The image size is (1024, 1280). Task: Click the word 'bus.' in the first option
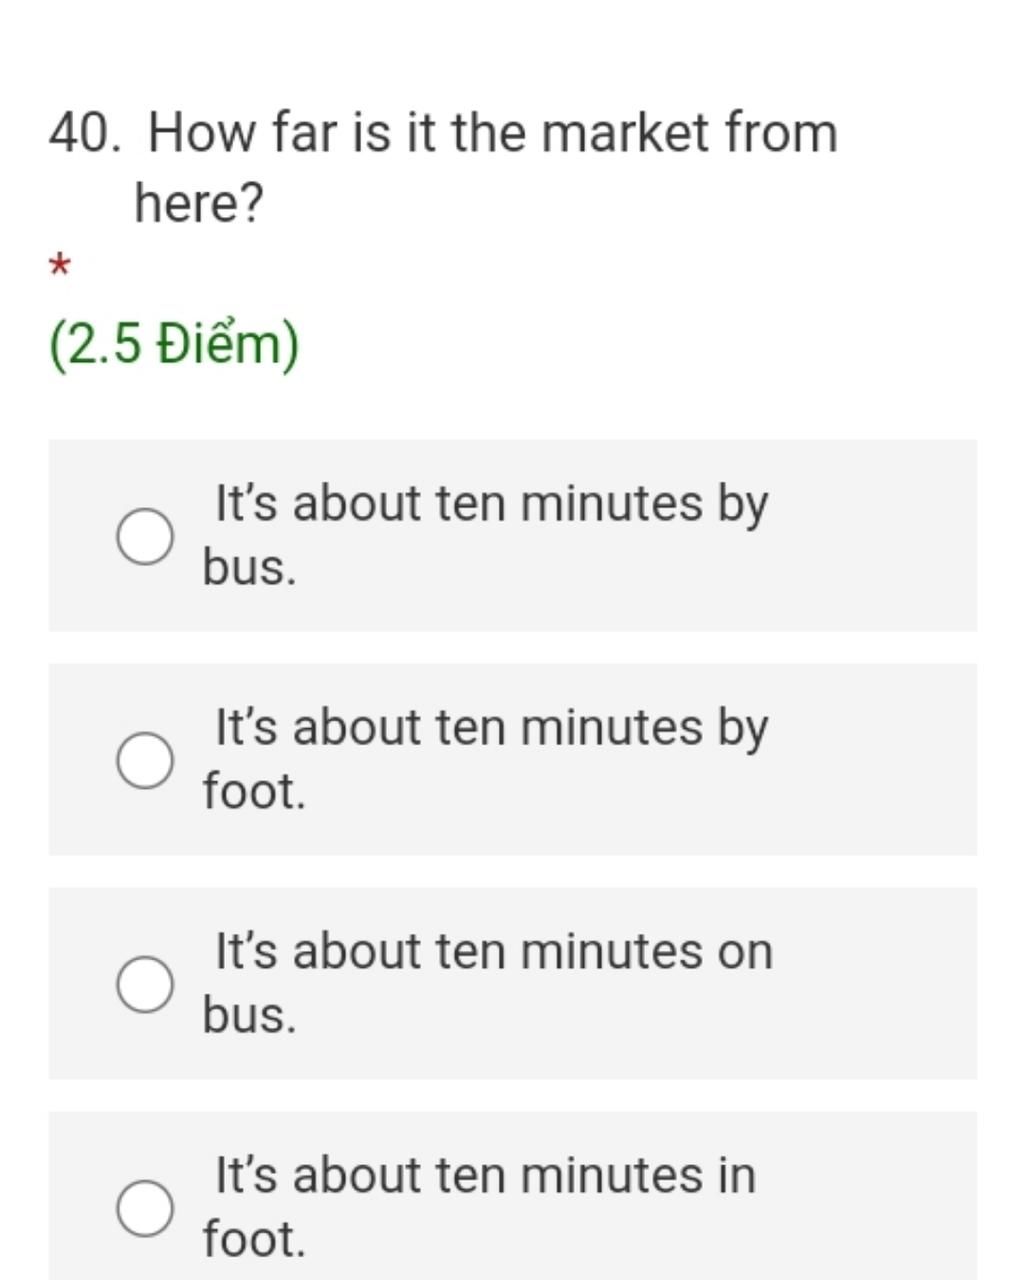250,567
